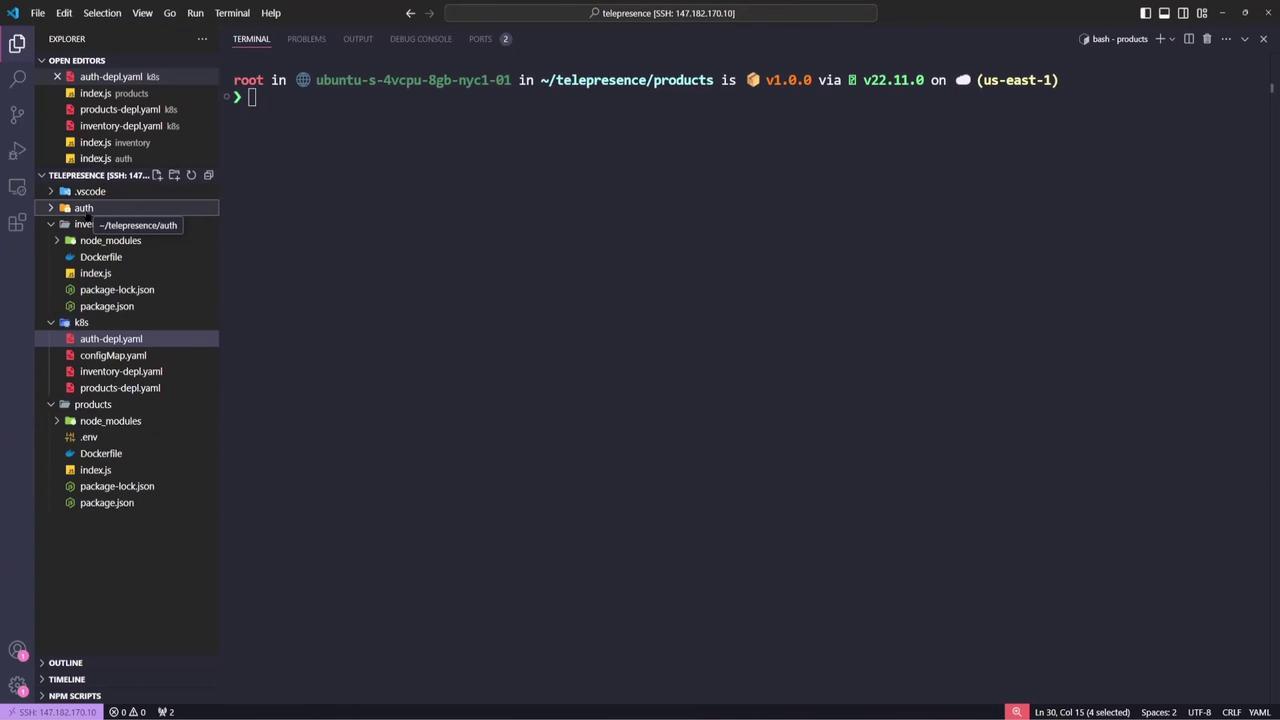Open the Help menu
The image size is (1280, 720).
[271, 13]
